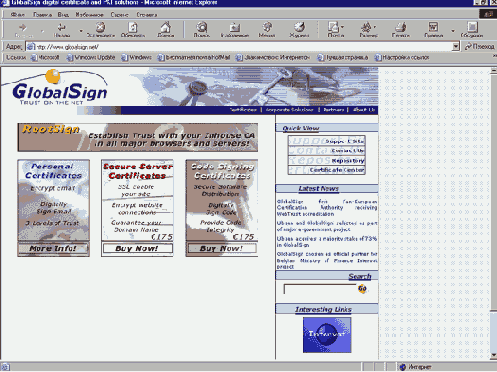The width and height of the screenshot is (497, 372).
Task: Expand the address bar dropdown arrow
Action: pos(456,47)
